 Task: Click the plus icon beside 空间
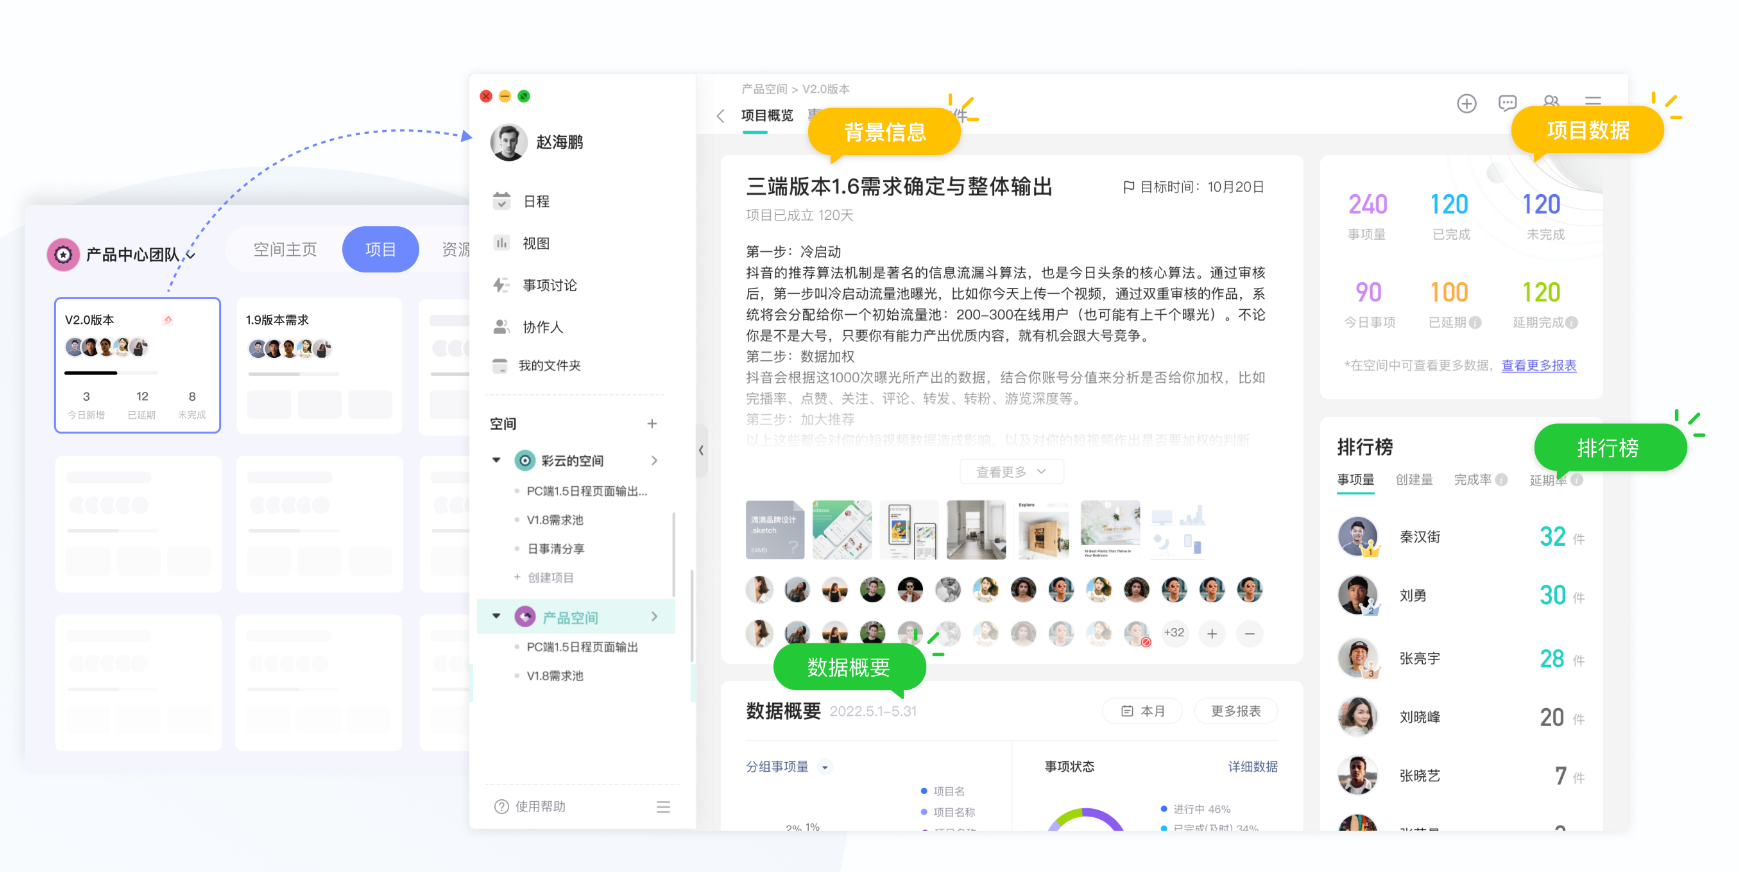pyautogui.click(x=652, y=424)
